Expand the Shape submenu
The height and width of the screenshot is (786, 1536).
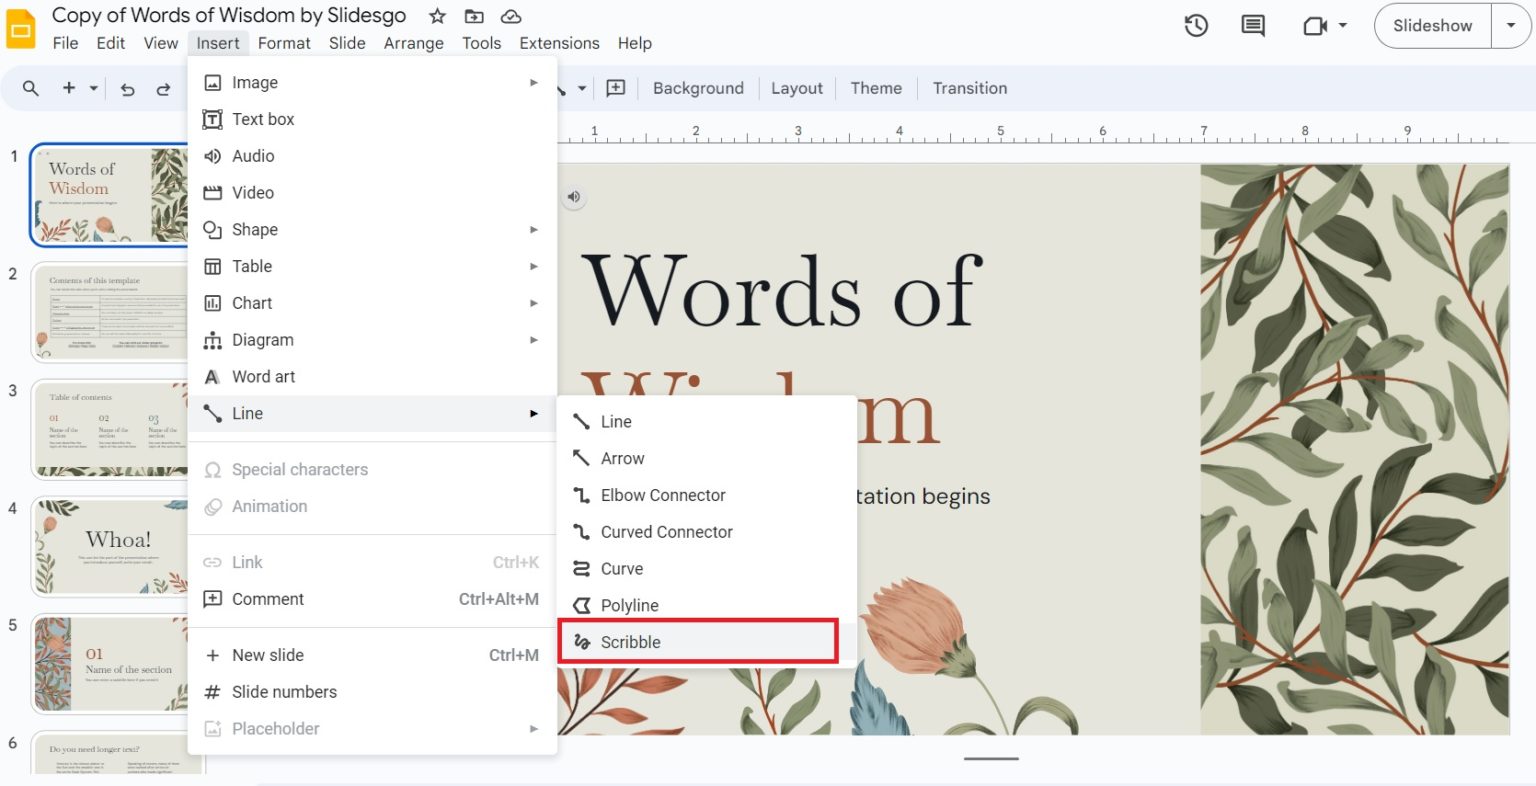pos(253,229)
